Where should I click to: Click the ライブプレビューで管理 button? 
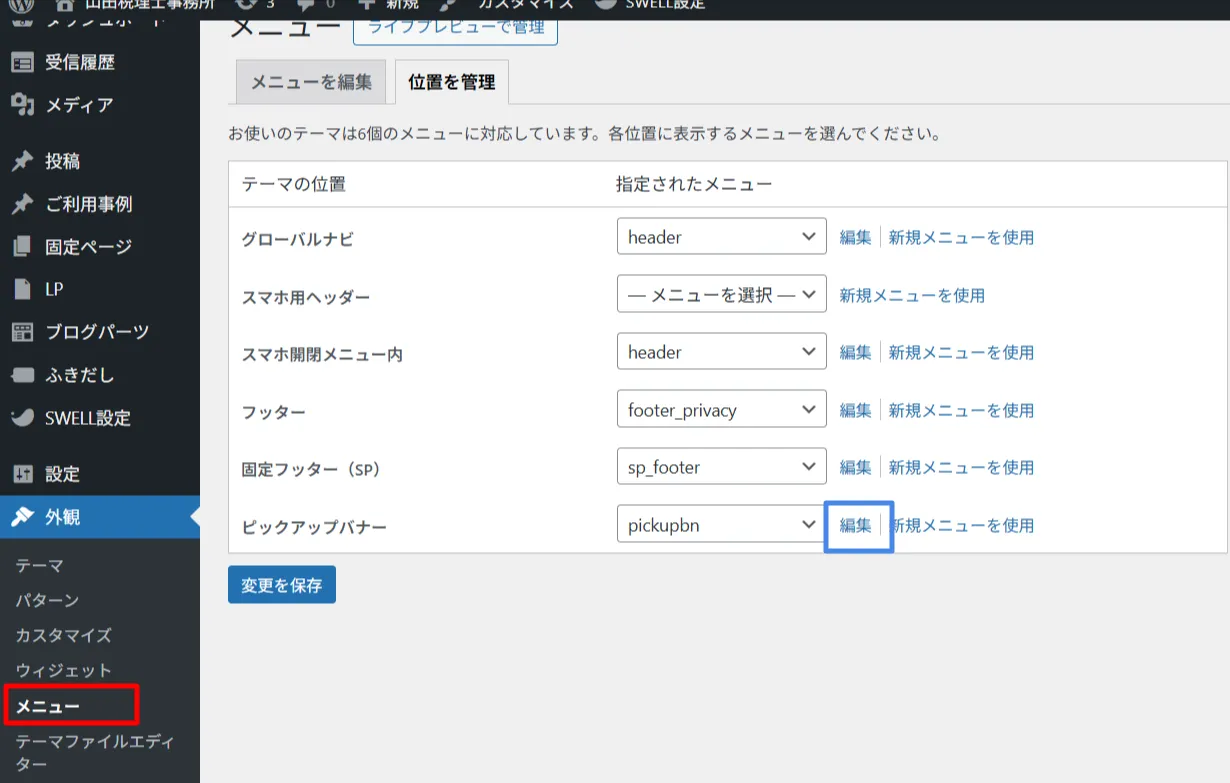(455, 27)
